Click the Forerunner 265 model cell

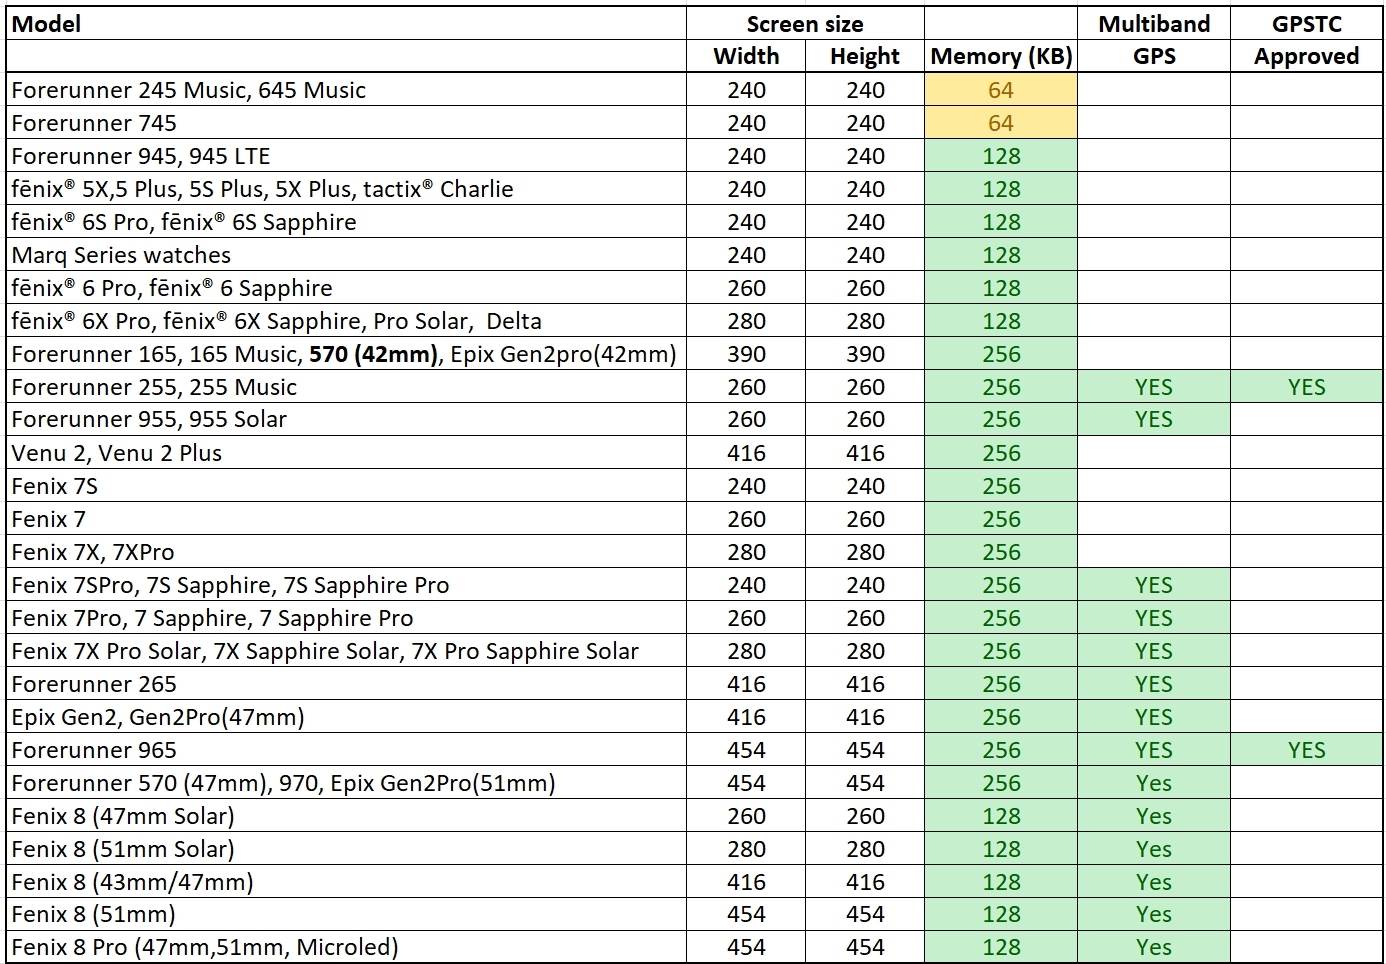[x=94, y=684]
